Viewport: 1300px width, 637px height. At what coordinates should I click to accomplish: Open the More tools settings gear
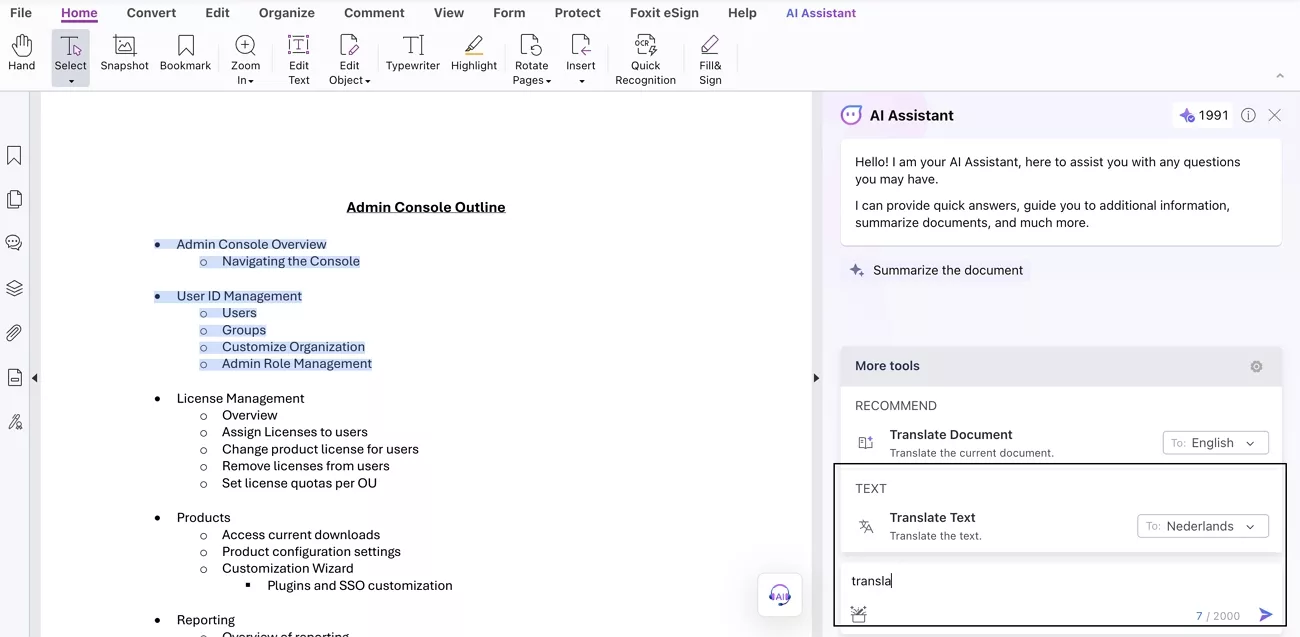click(1256, 366)
